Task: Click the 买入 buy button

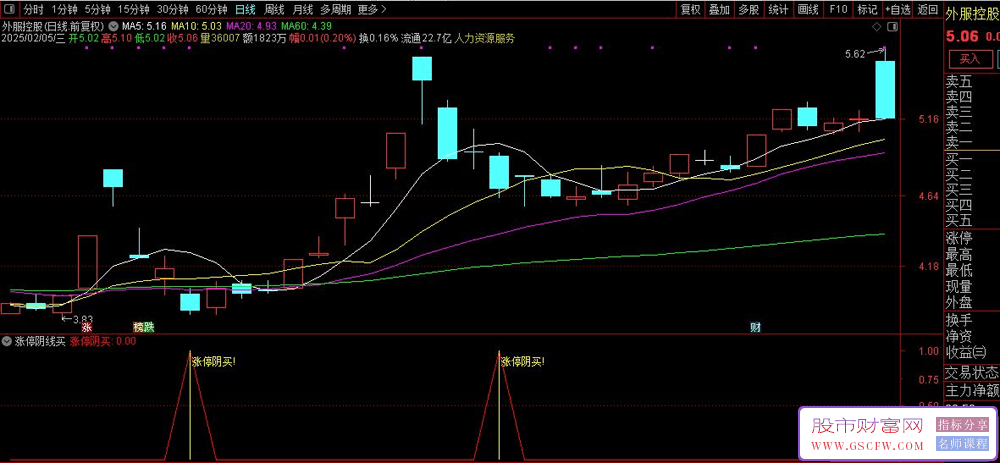Action: click(x=969, y=59)
